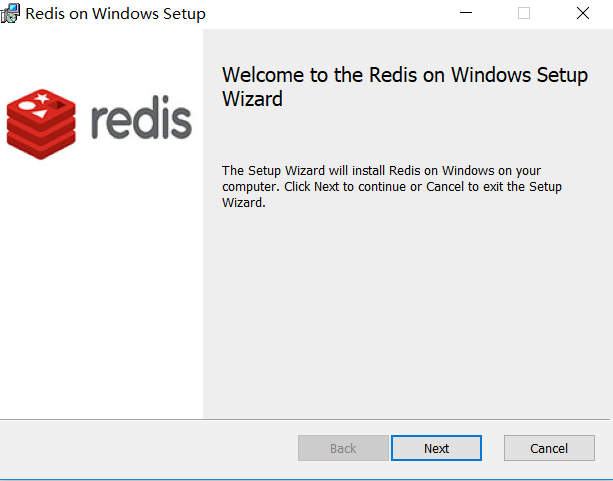The image size is (613, 481).
Task: Click the 'Welcome to the Redis on Windows Setup Wizard' heading
Action: [405, 86]
